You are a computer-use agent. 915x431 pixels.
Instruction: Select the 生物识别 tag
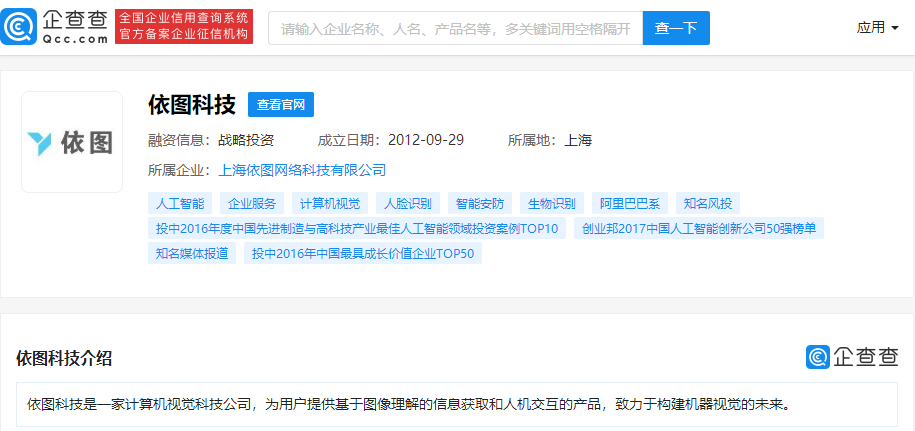point(552,203)
